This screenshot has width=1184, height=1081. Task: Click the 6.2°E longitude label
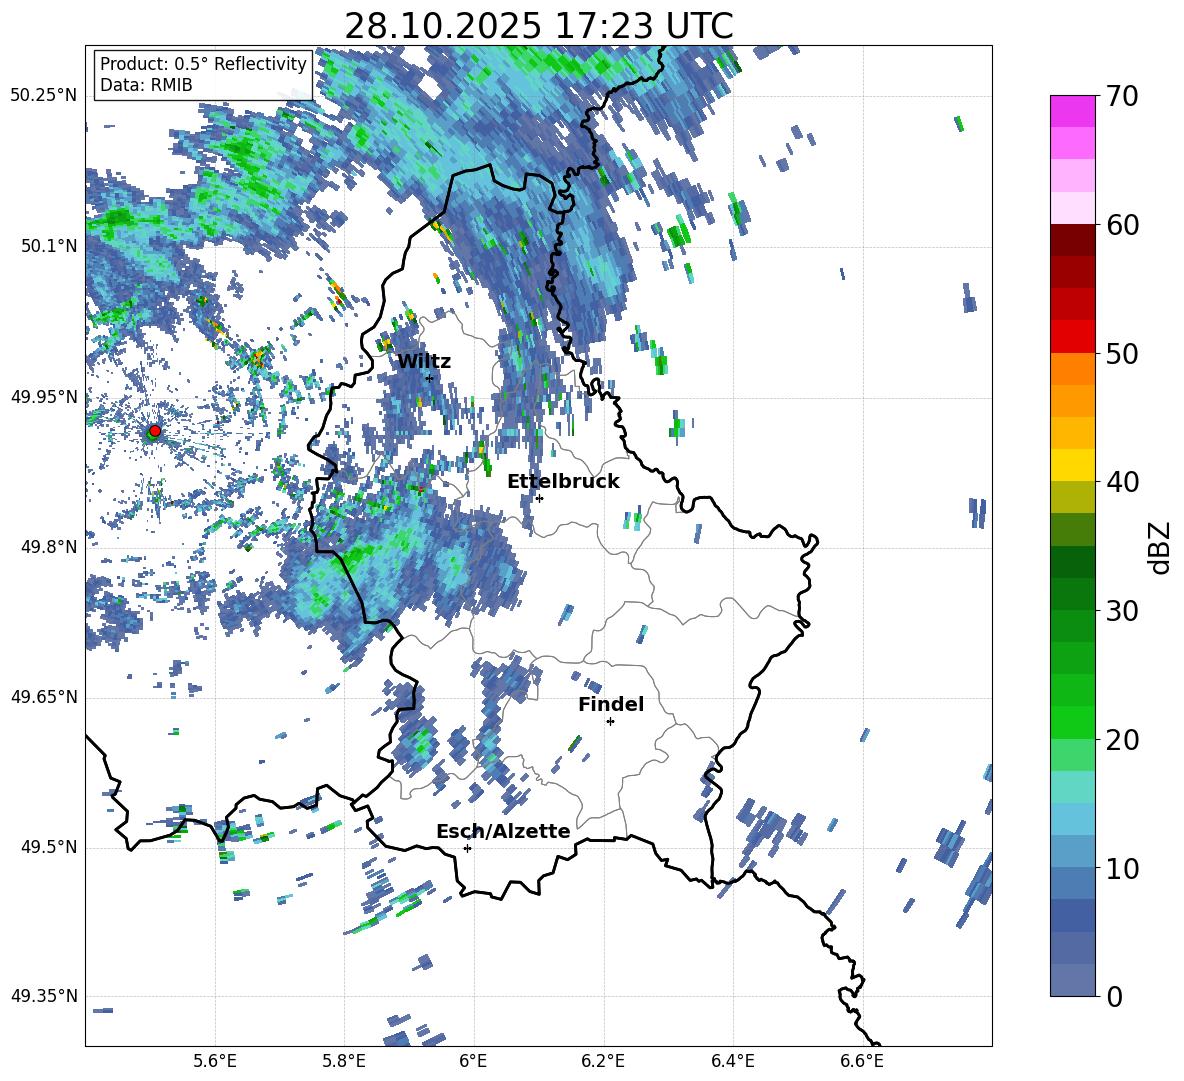[603, 1061]
